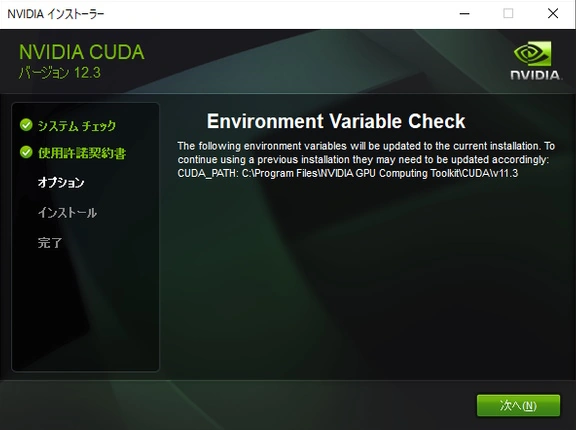Click the NVIDIA wordmark under the logo
576x430 pixels.
536,75
